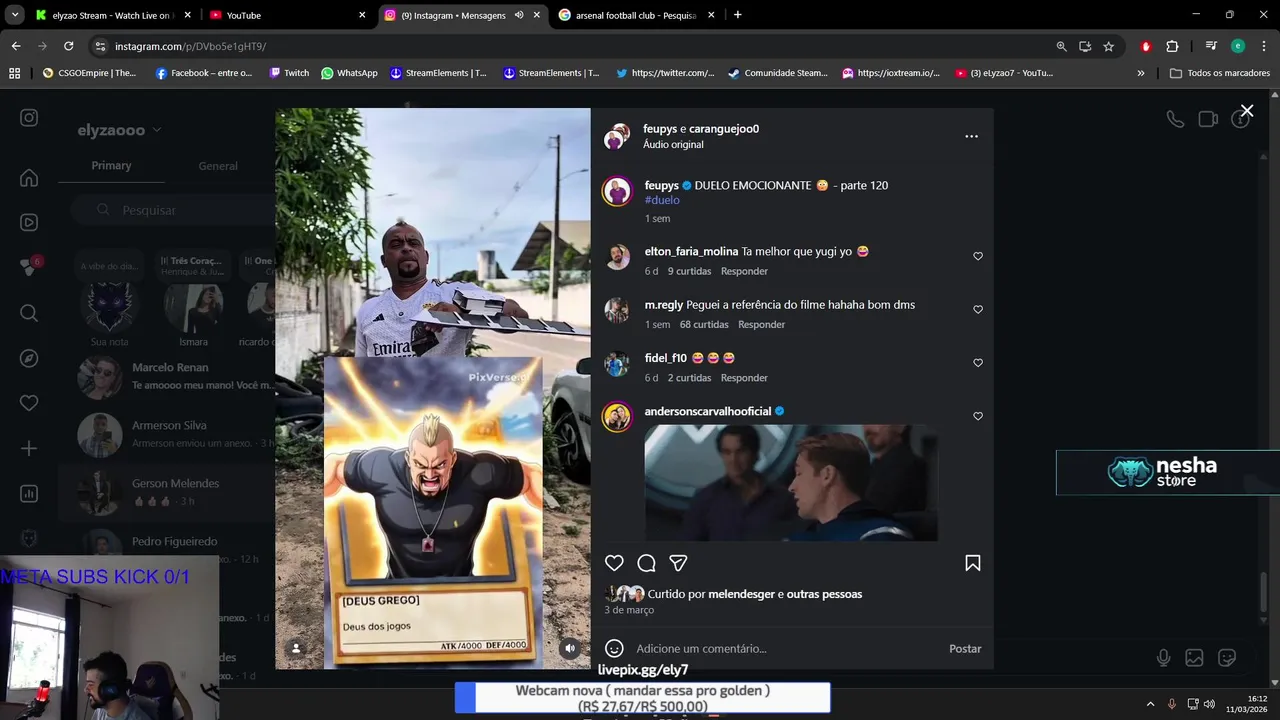Open Notifications heart in sidebar
The height and width of the screenshot is (720, 1280).
[29, 403]
